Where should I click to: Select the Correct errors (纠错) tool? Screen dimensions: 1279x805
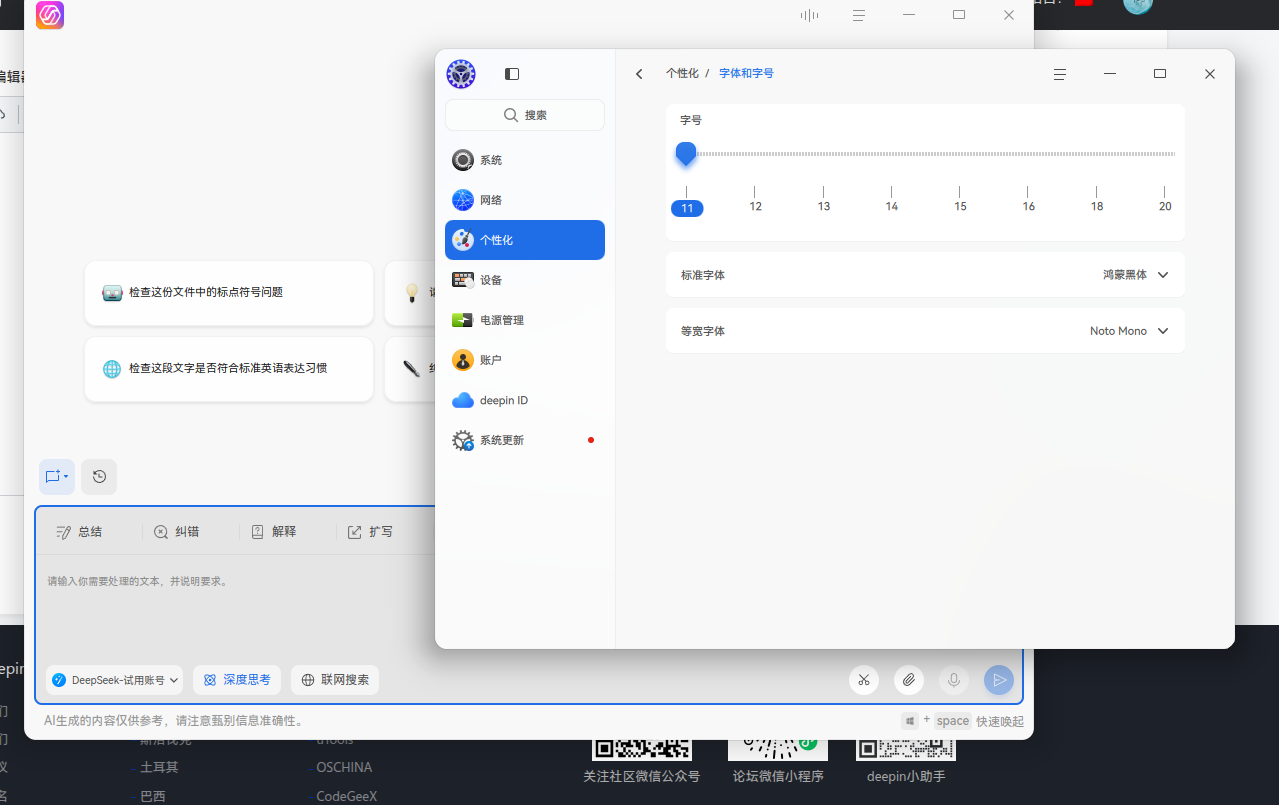click(x=176, y=532)
